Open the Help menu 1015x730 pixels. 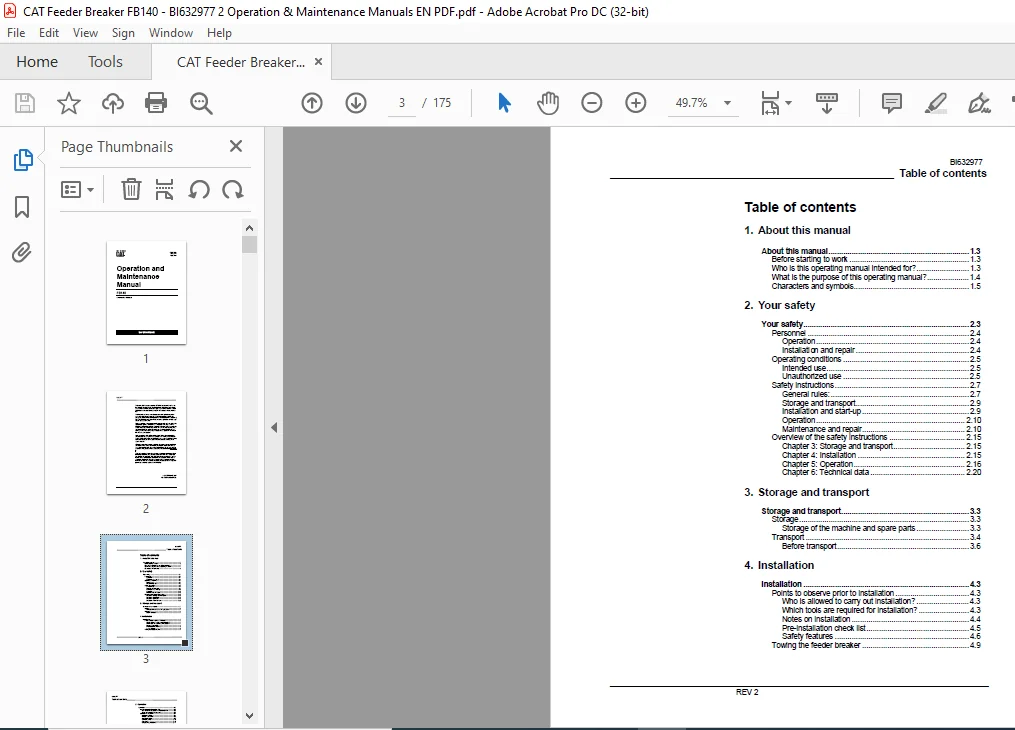coord(219,33)
